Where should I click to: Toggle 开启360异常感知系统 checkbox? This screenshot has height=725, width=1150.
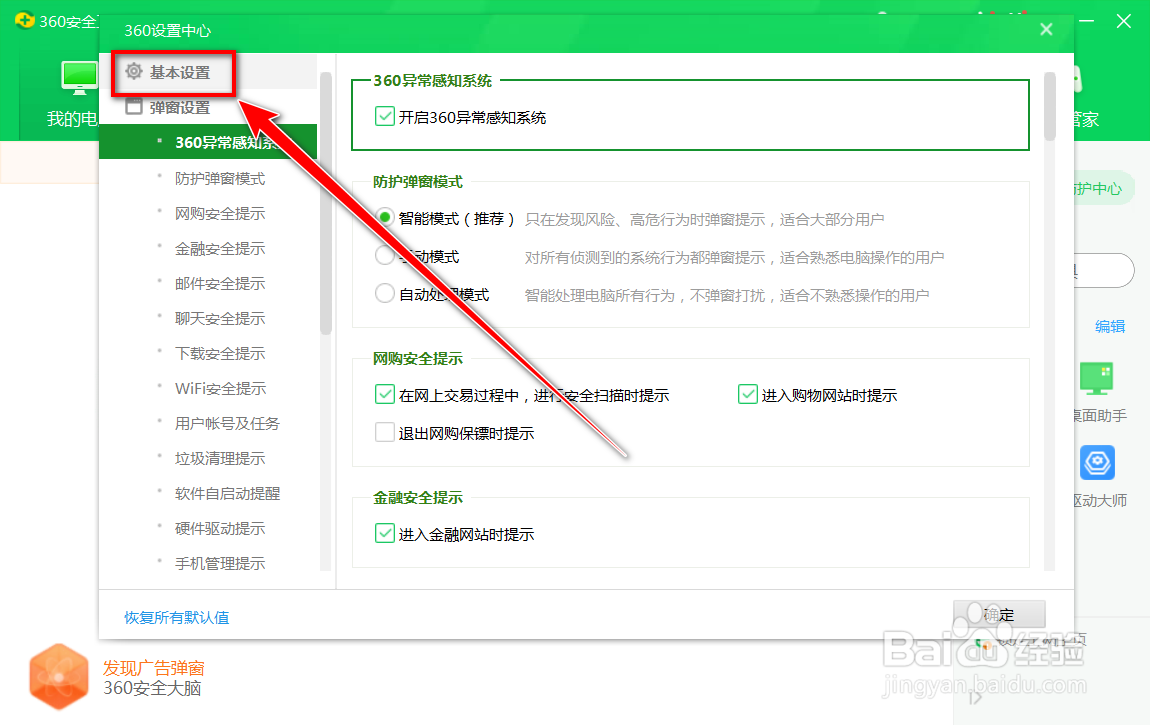(x=385, y=117)
